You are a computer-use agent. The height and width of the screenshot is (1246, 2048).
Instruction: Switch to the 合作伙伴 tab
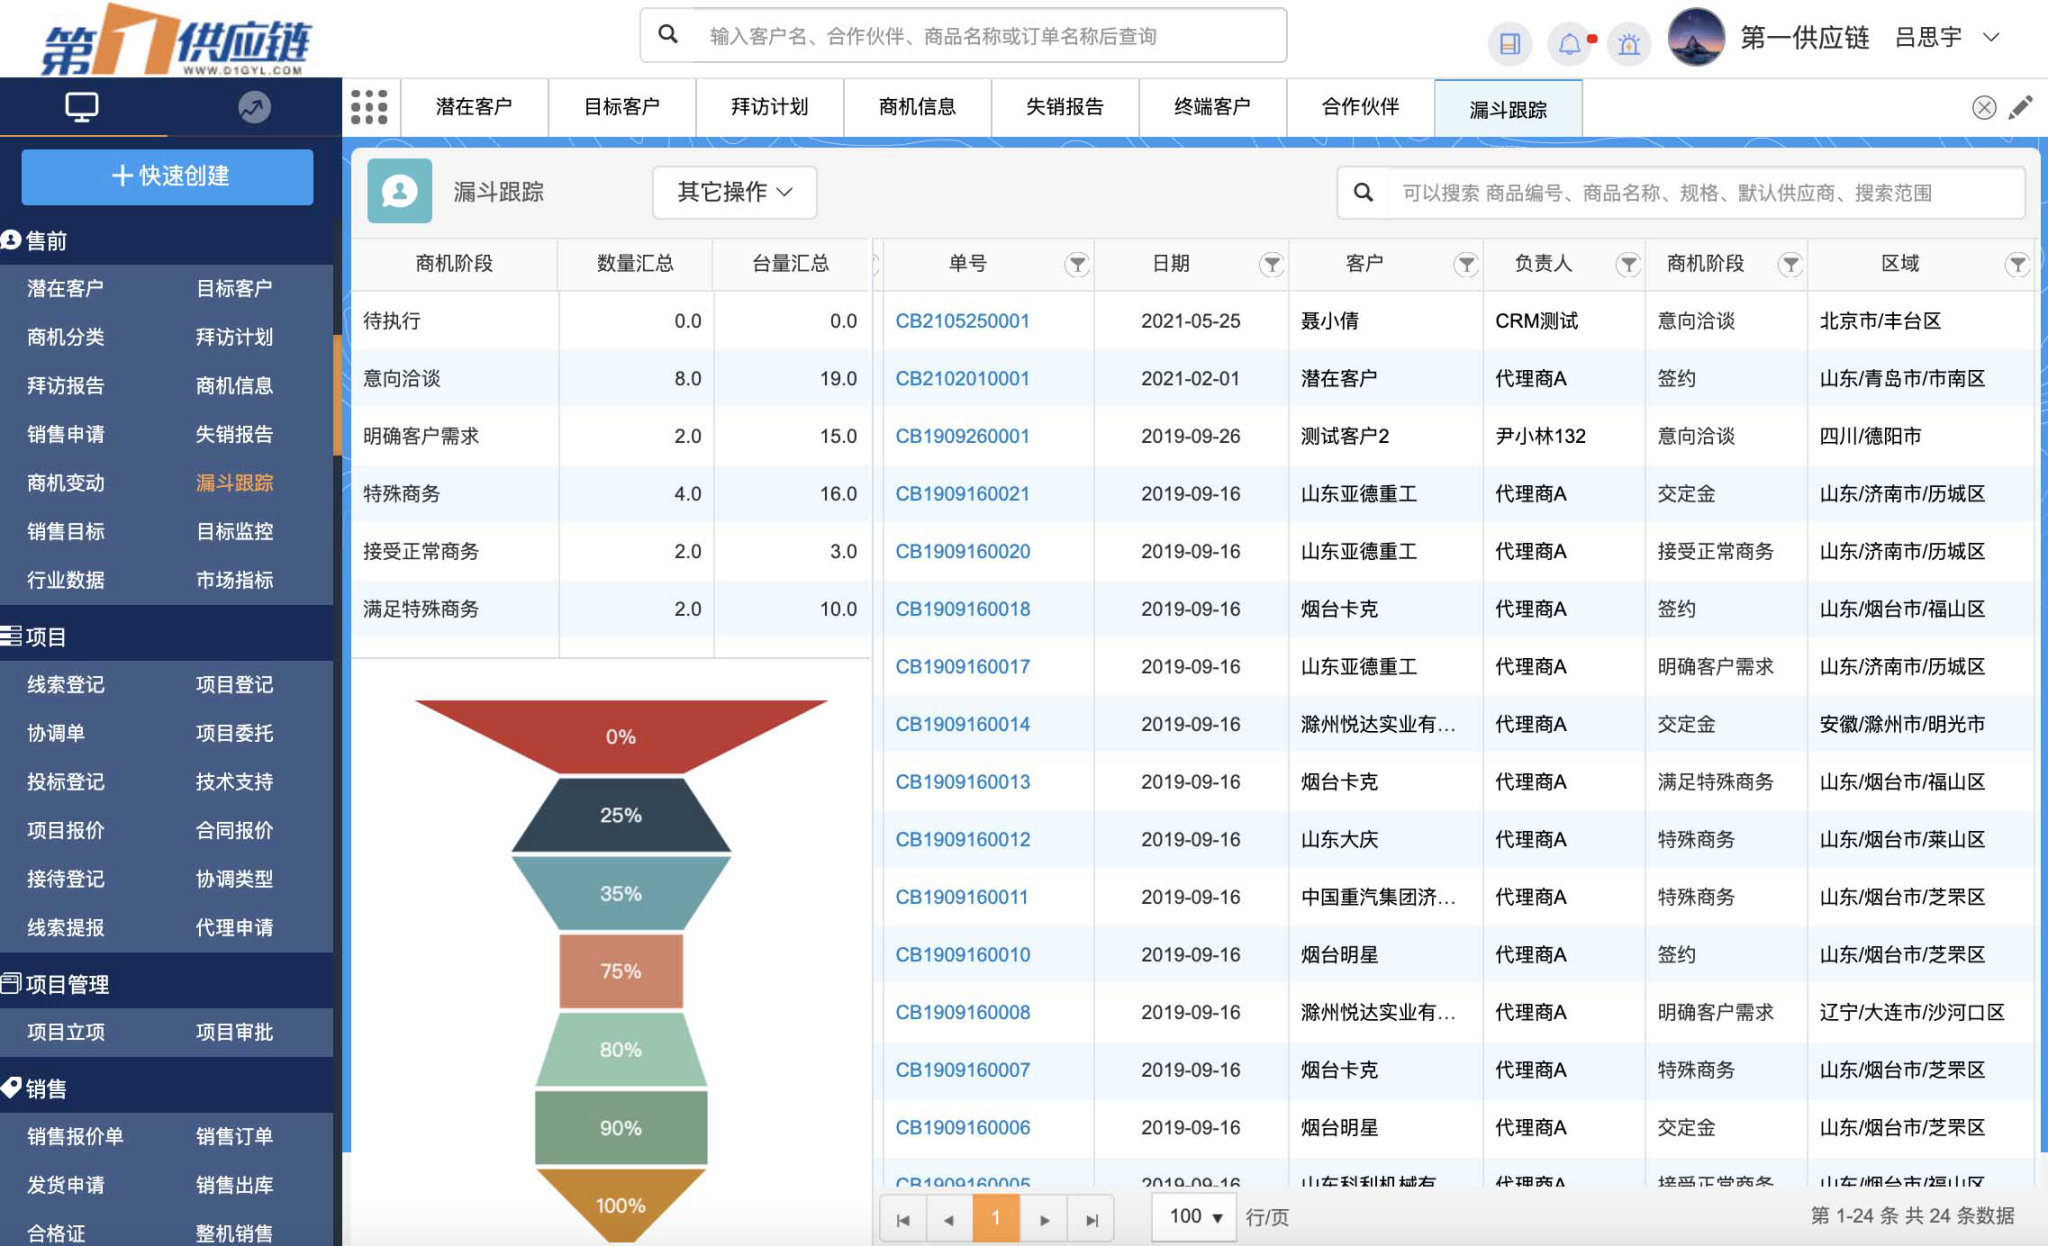tap(1360, 107)
